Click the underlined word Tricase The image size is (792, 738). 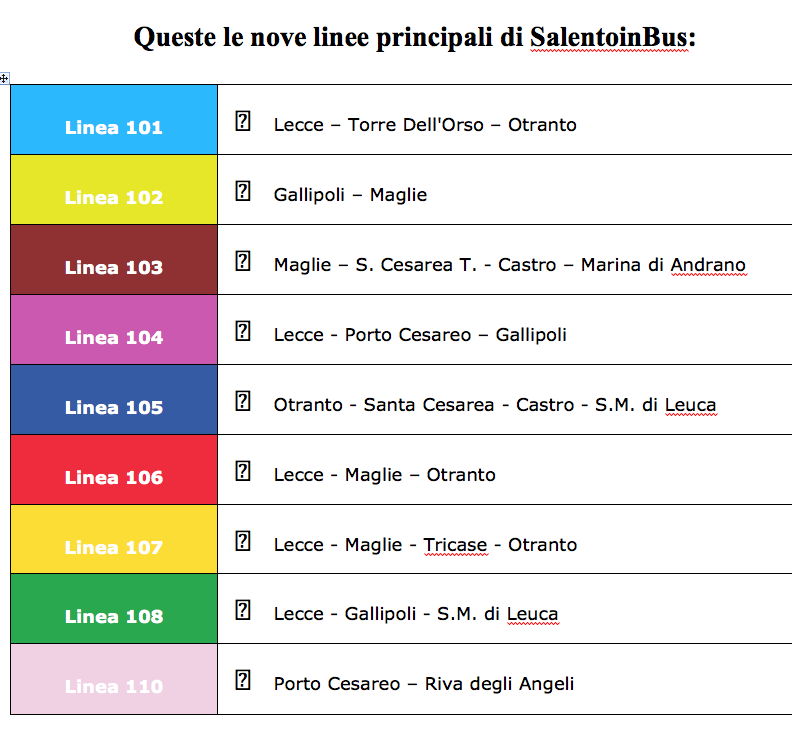[455, 545]
